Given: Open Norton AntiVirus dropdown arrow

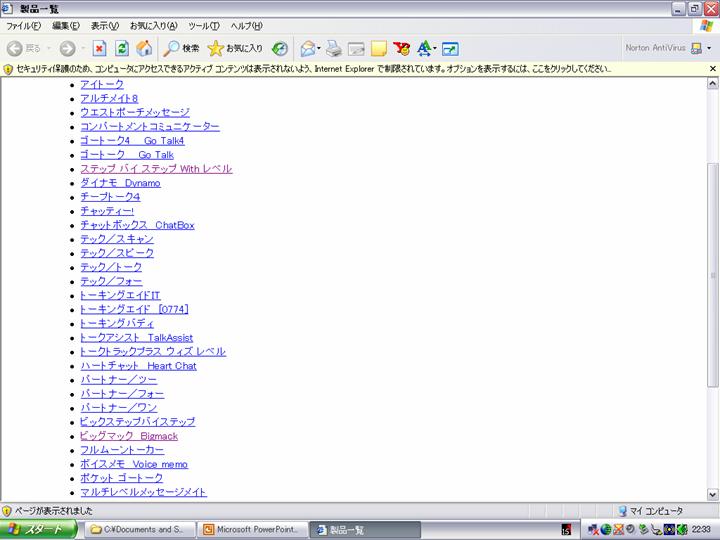Looking at the screenshot, I should pyautogui.click(x=709, y=48).
